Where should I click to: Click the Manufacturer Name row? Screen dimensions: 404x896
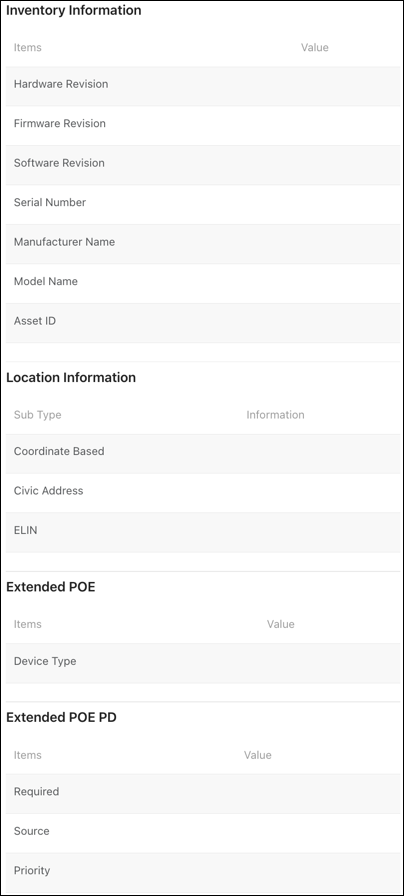coord(202,244)
